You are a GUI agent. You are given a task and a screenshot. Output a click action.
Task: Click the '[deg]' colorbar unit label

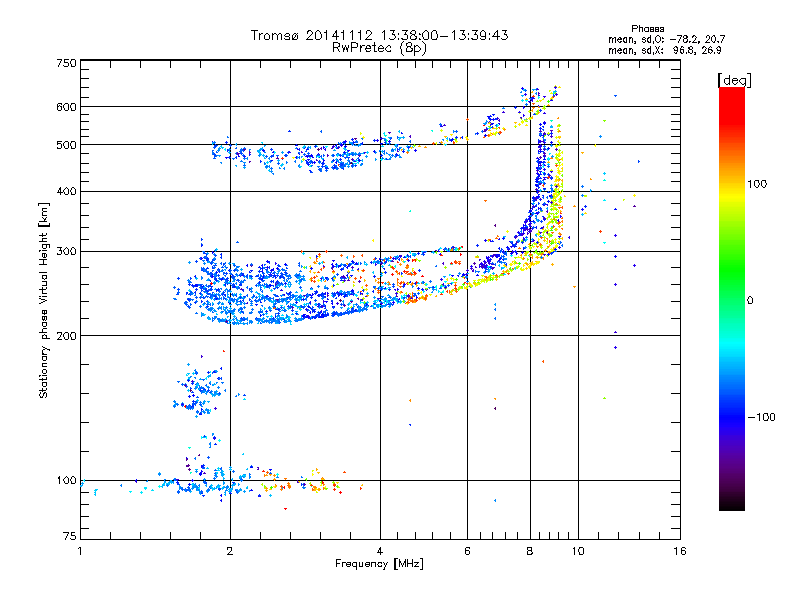coord(734,81)
